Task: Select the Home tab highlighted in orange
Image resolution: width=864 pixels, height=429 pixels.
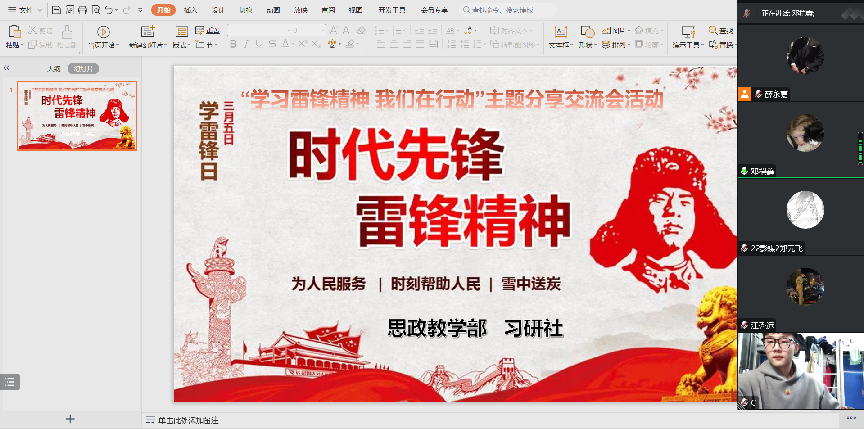Action: coord(162,10)
